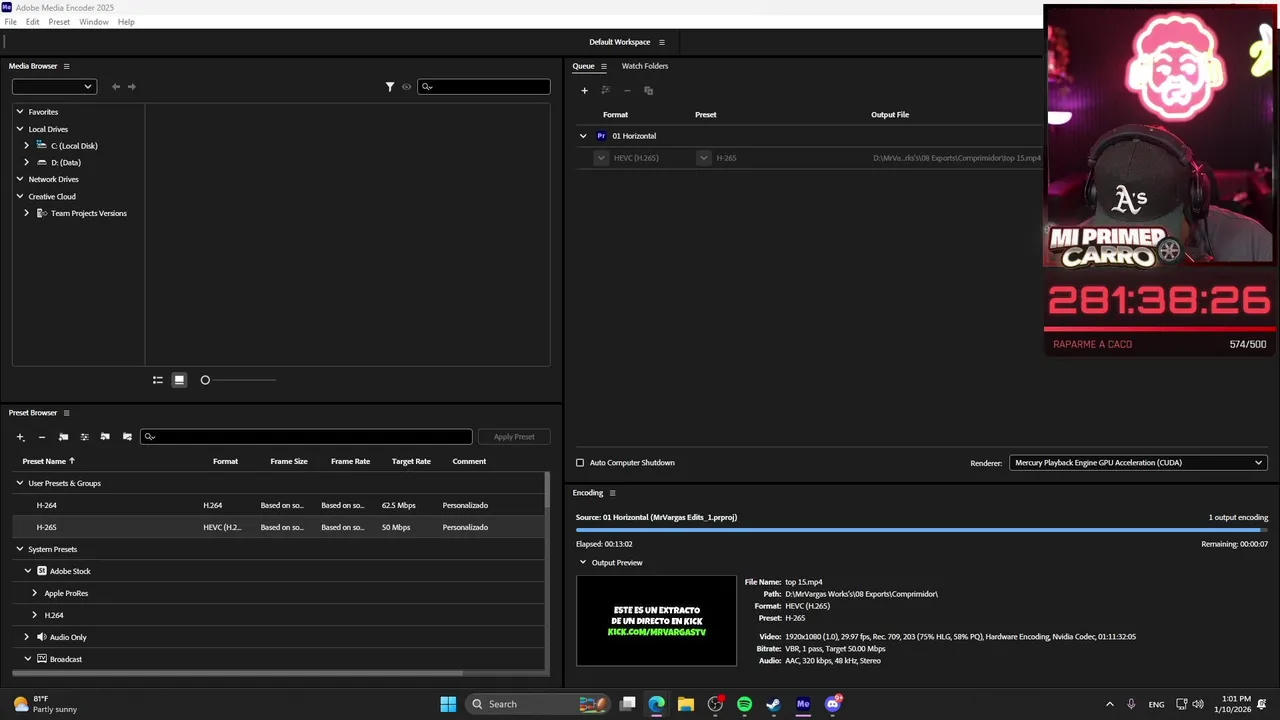Click the Adobe Stock icon in presets
Image resolution: width=1280 pixels, height=720 pixels.
point(42,571)
